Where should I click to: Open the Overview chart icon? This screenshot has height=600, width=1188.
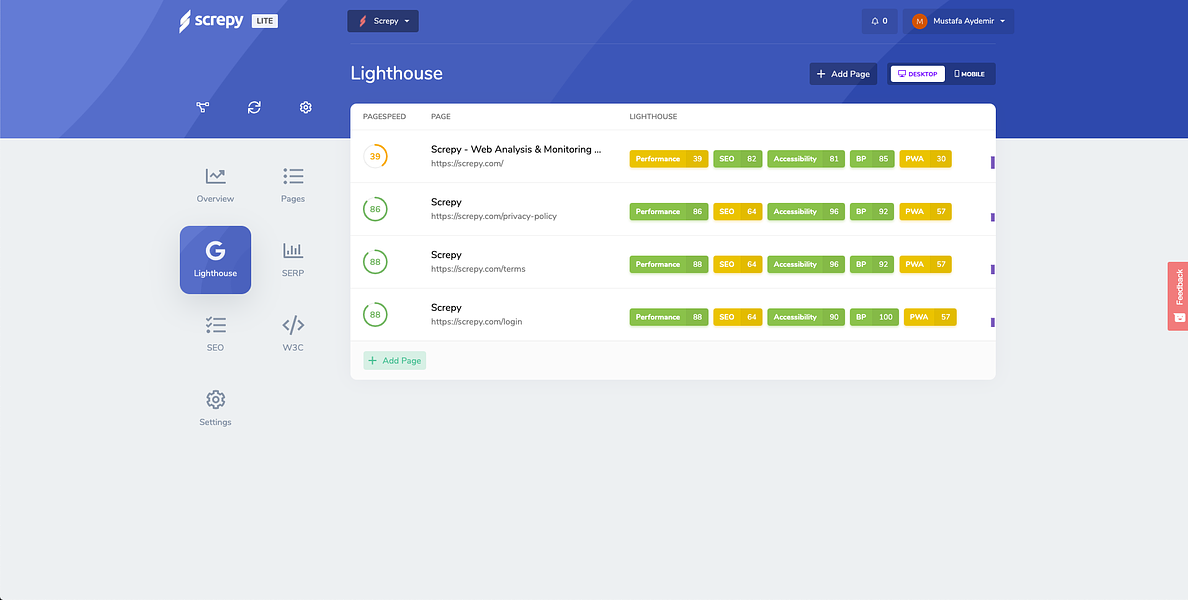215,177
